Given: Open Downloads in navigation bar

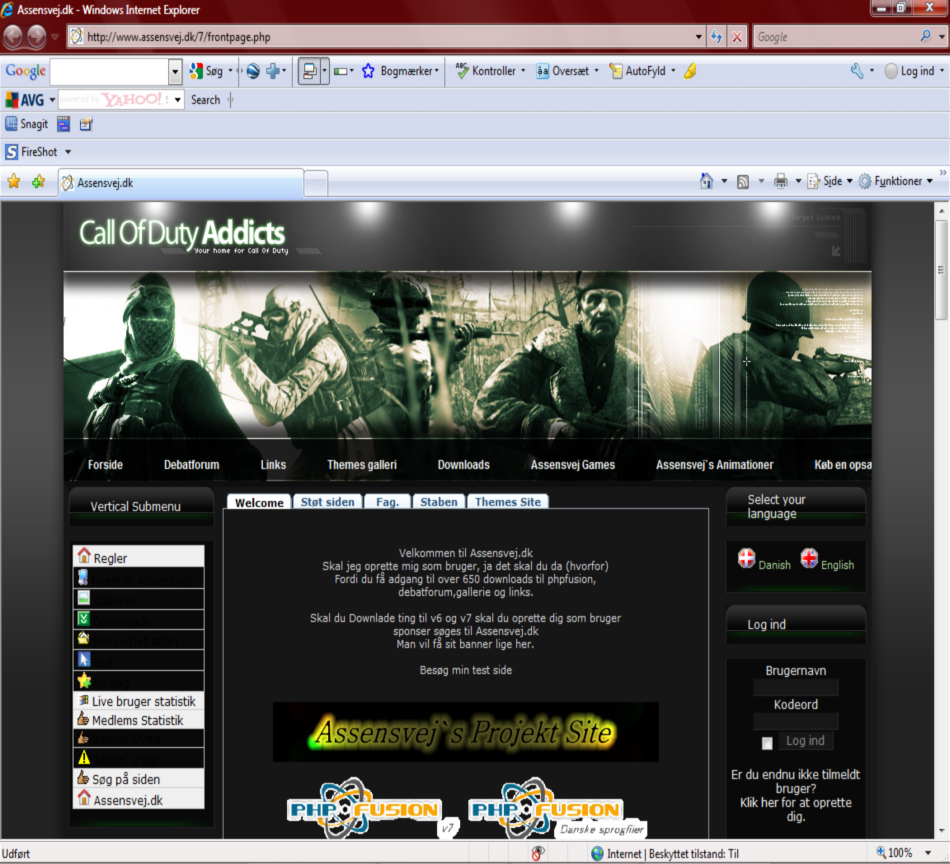Looking at the screenshot, I should click(x=463, y=465).
